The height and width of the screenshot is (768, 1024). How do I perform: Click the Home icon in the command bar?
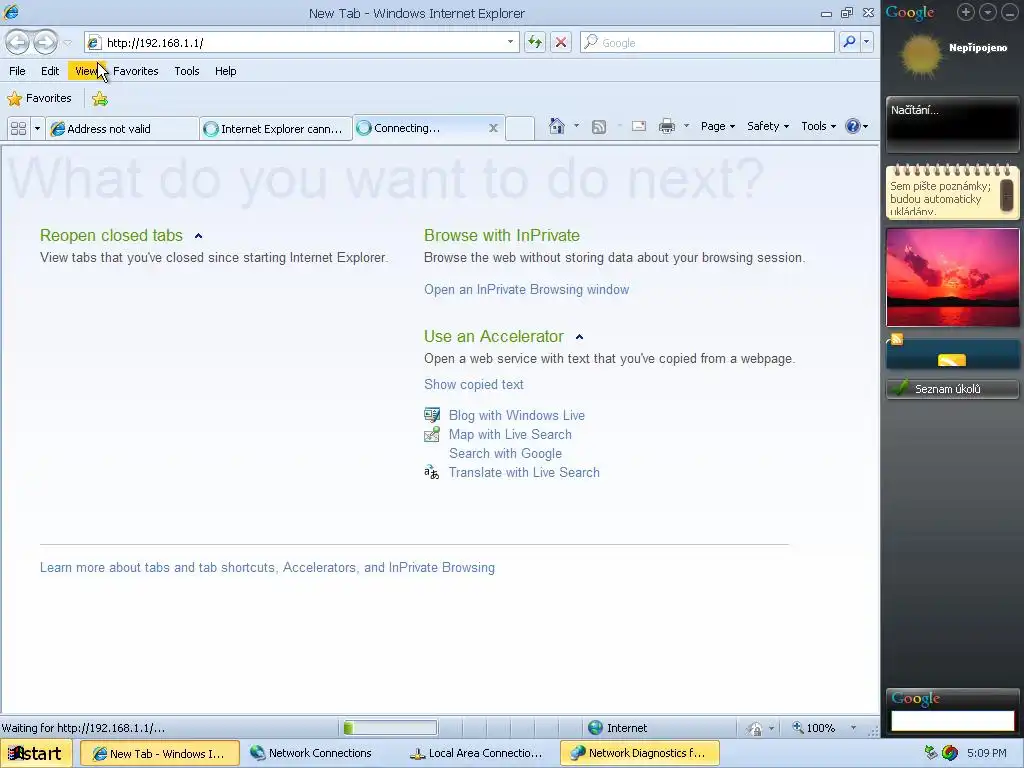[556, 126]
